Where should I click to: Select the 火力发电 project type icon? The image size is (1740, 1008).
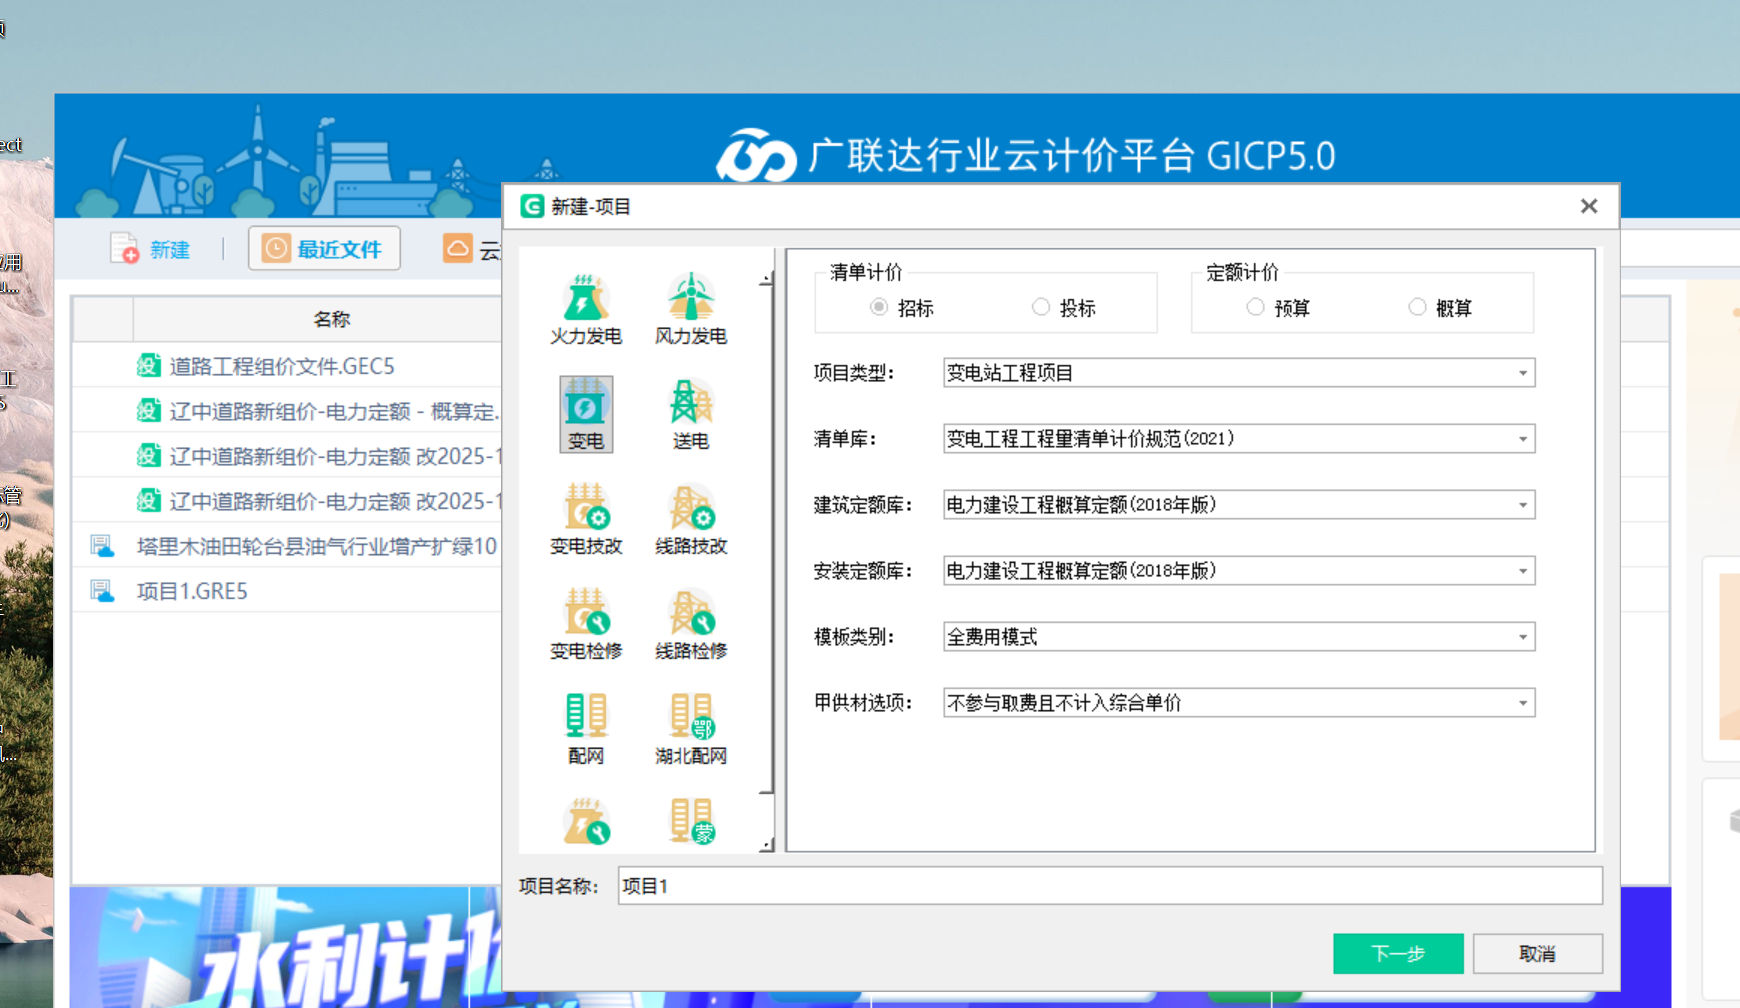pos(585,305)
